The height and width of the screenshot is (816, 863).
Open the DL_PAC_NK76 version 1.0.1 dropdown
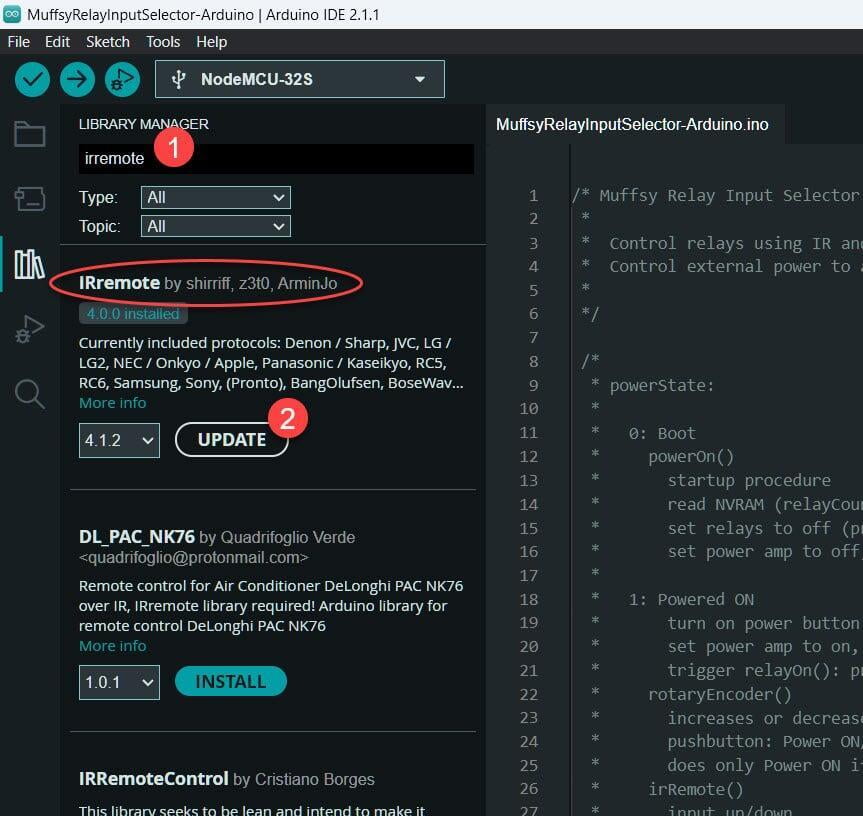[119, 683]
